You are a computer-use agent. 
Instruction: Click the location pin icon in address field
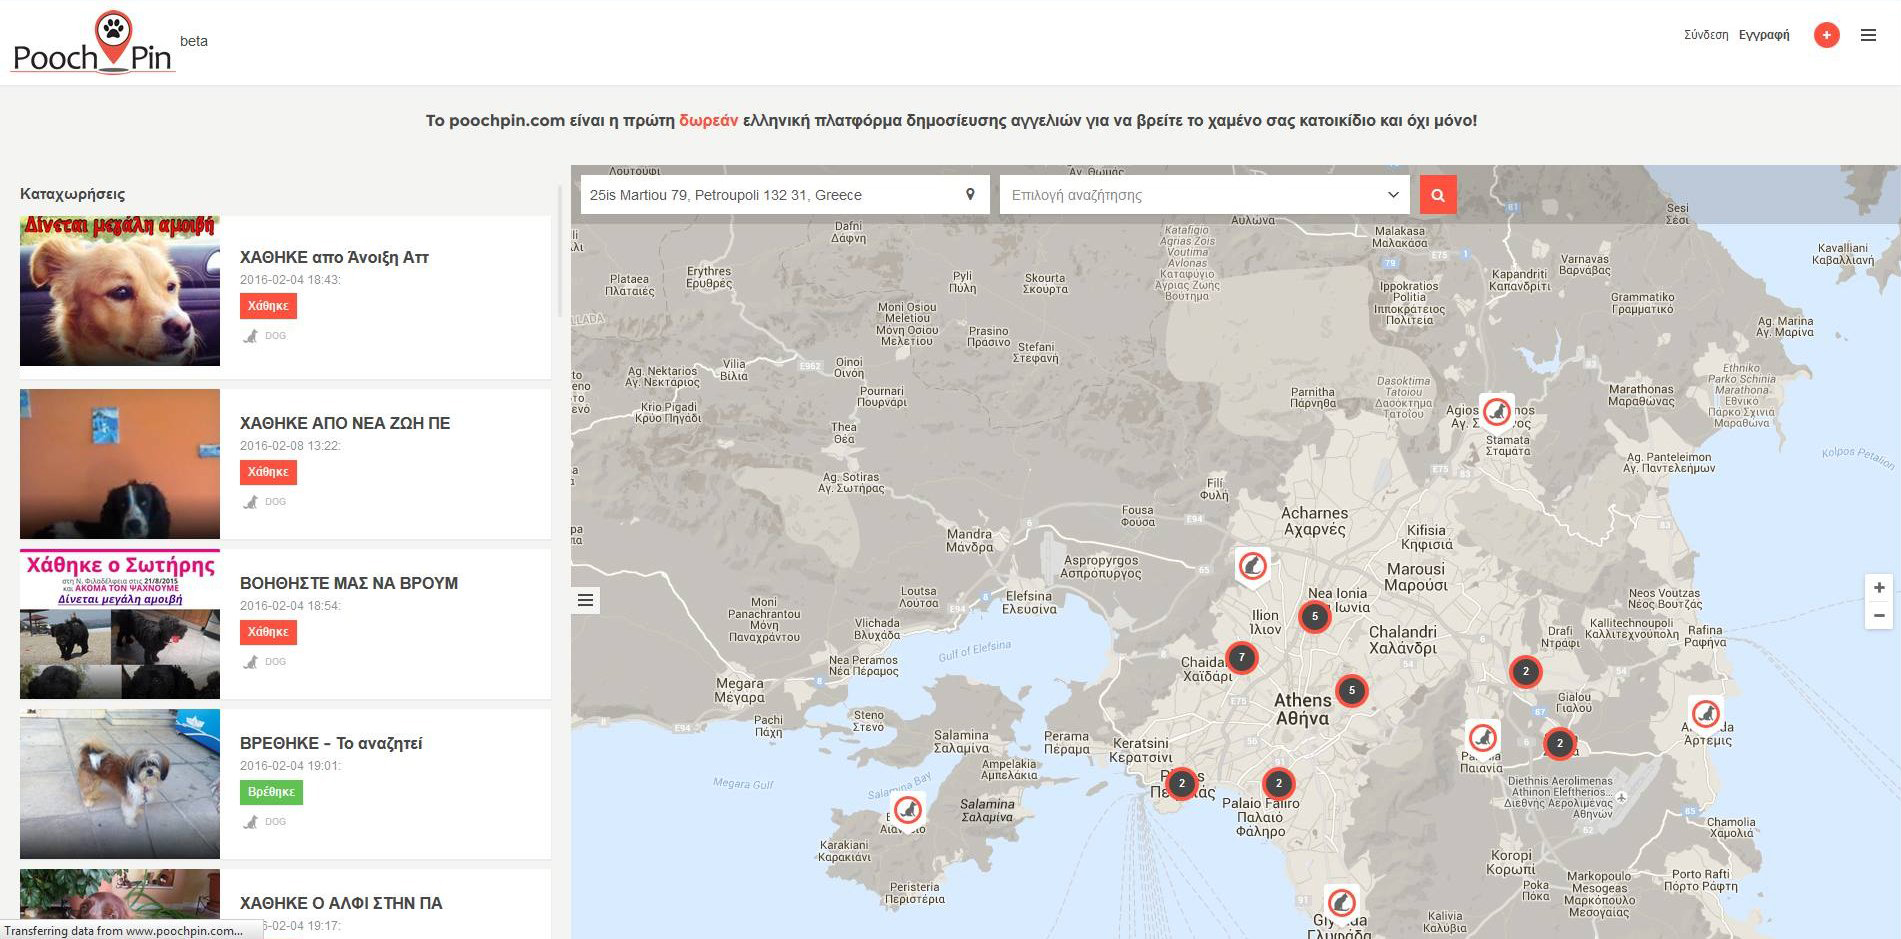tap(970, 194)
